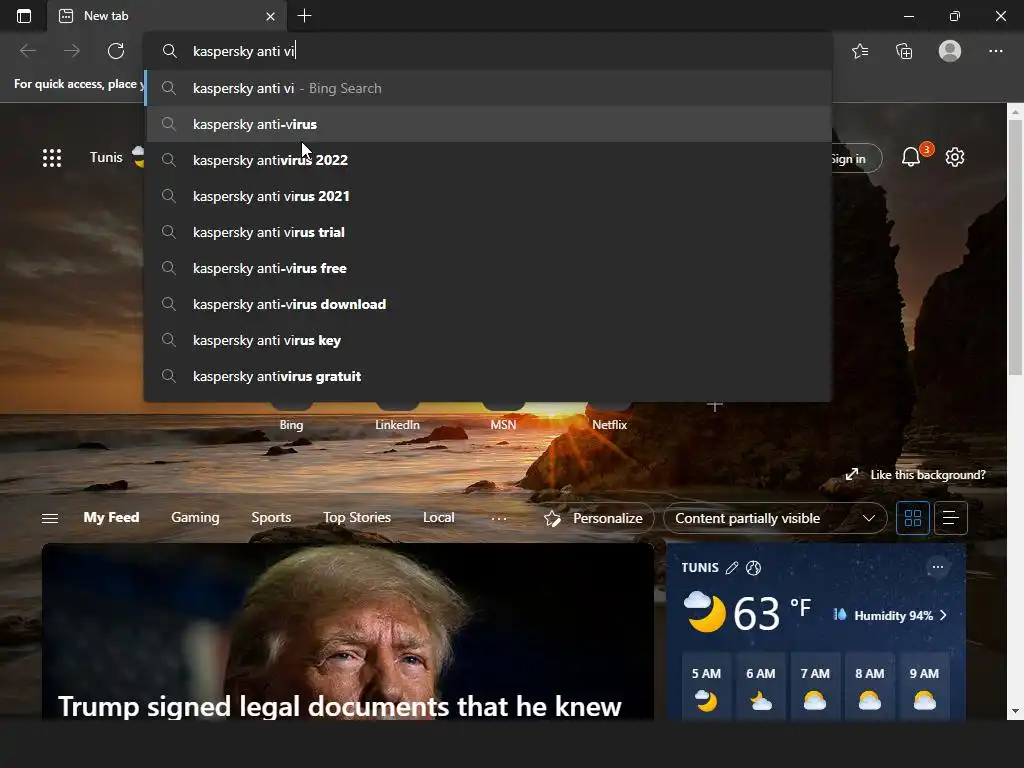Viewport: 1024px width, 768px height.
Task: Switch to the Gaming tab
Action: [195, 517]
